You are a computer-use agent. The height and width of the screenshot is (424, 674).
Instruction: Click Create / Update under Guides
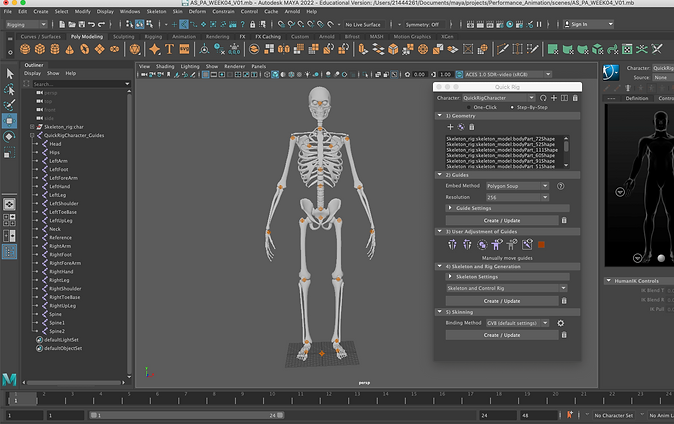coord(502,220)
